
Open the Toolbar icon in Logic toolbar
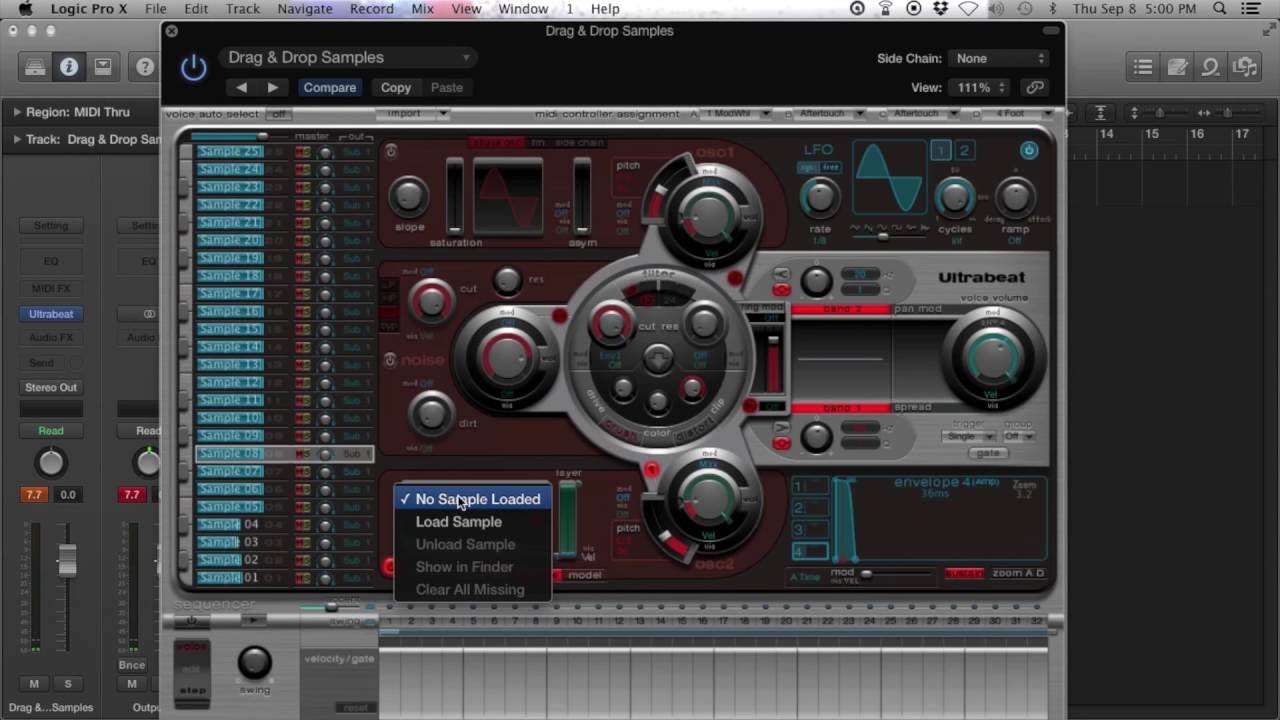(103, 67)
